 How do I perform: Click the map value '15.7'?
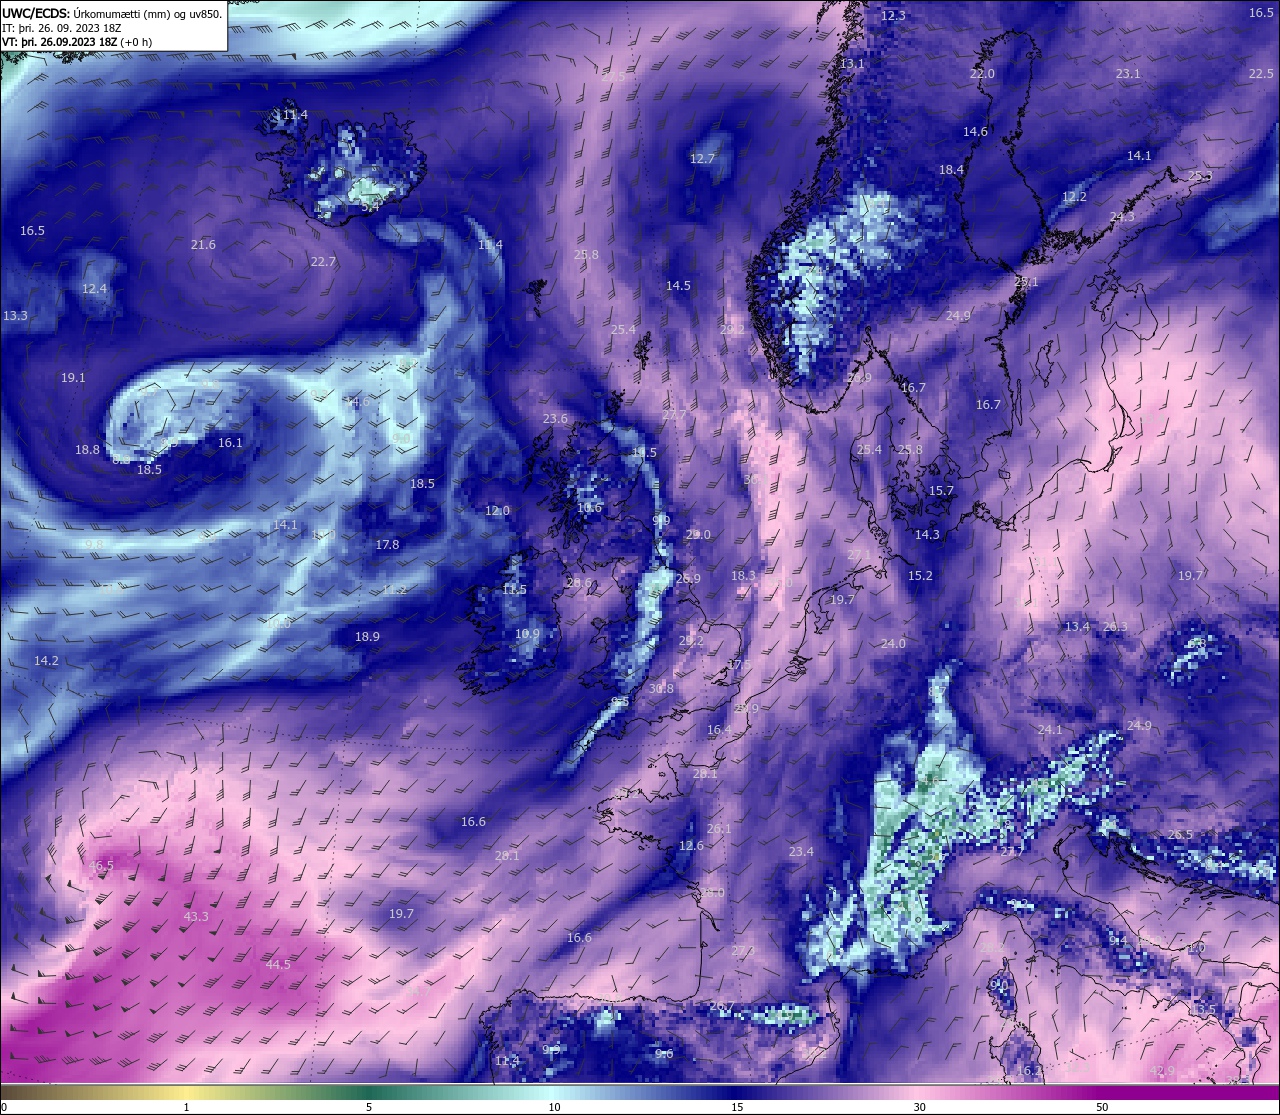pyautogui.click(x=941, y=490)
